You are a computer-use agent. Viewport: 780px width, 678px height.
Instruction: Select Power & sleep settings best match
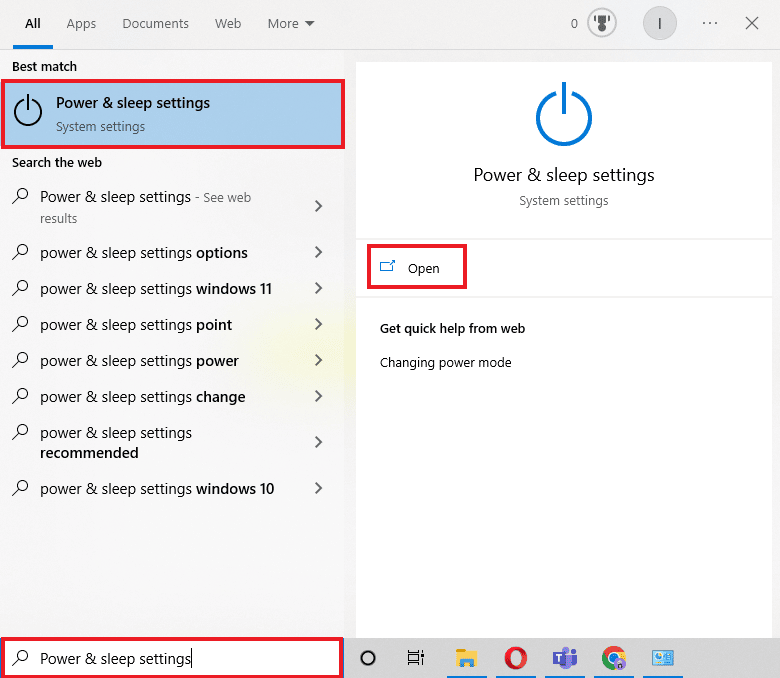pyautogui.click(x=174, y=113)
